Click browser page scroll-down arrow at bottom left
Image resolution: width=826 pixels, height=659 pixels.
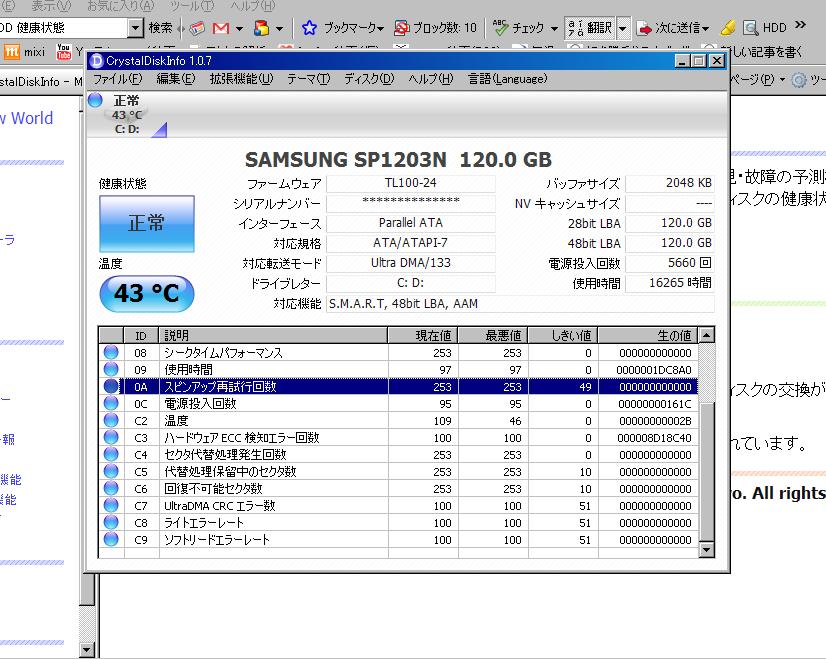click(87, 650)
